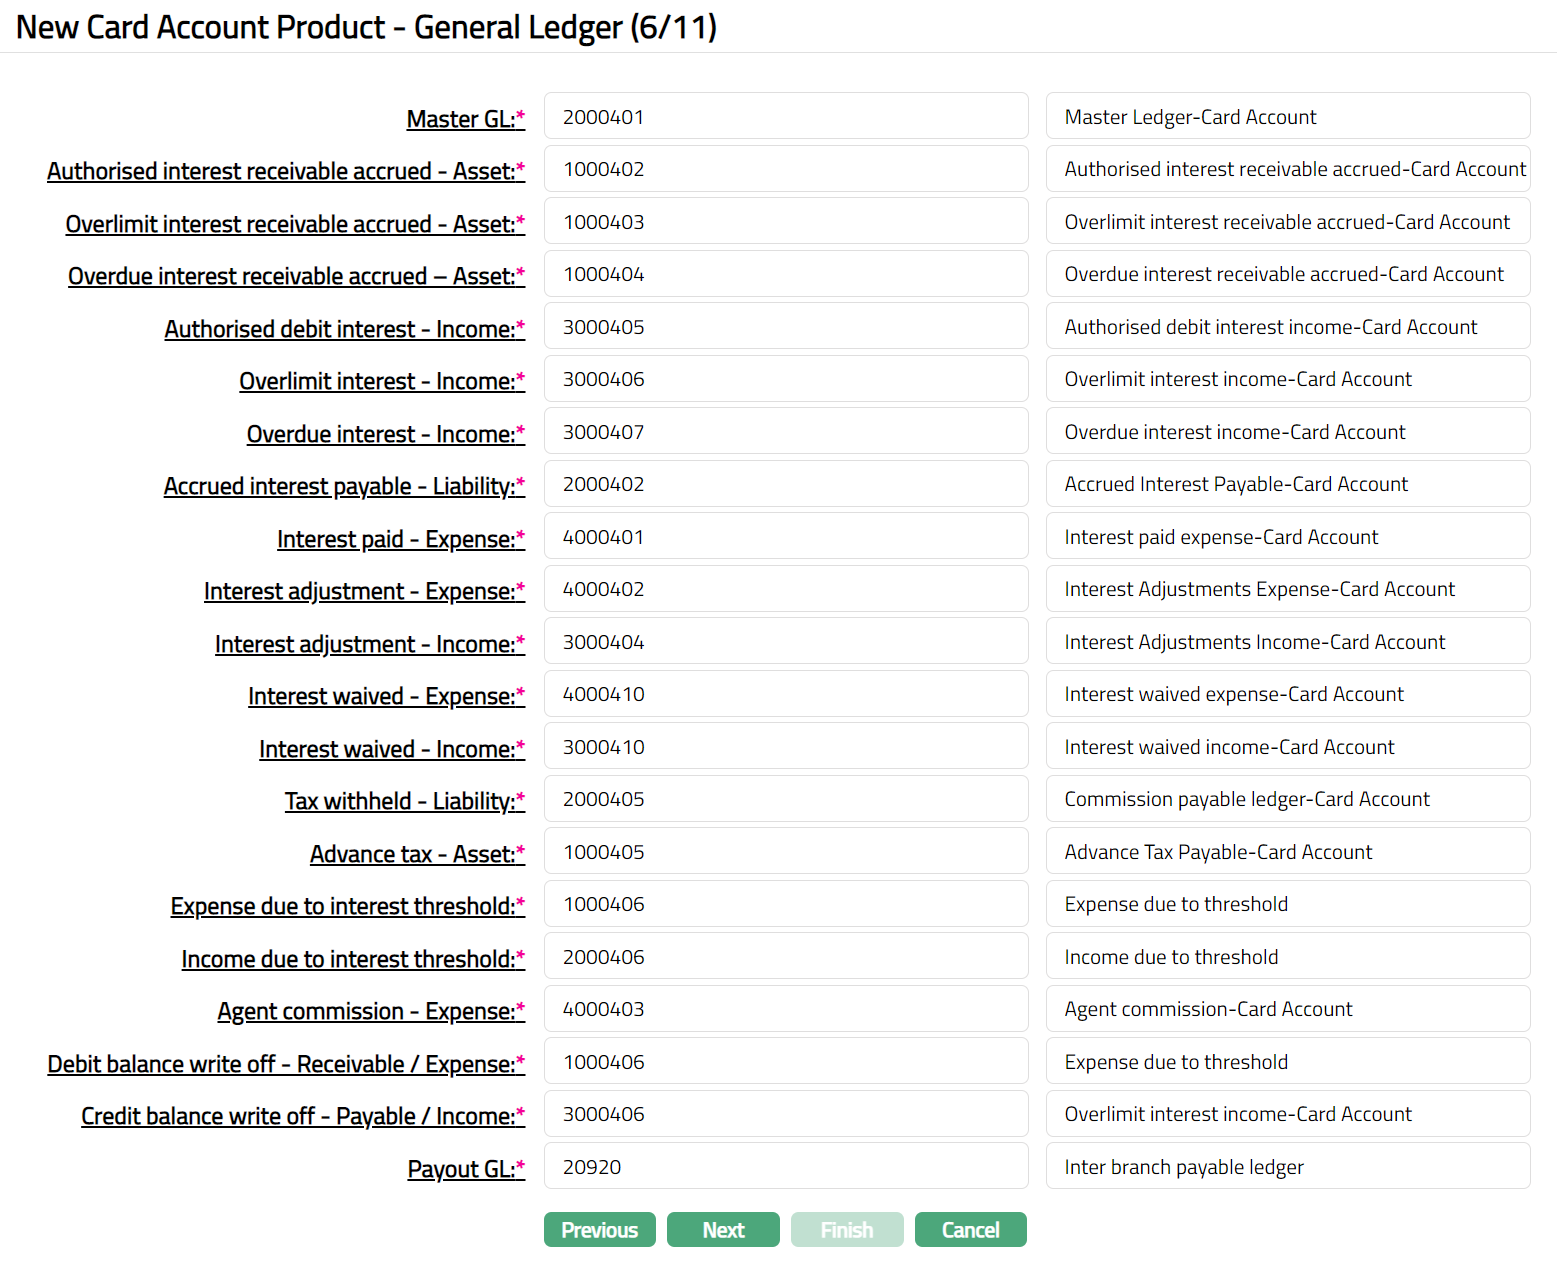Open the Tax withheld - Liability link
The width and height of the screenshot is (1557, 1277).
[x=399, y=801]
